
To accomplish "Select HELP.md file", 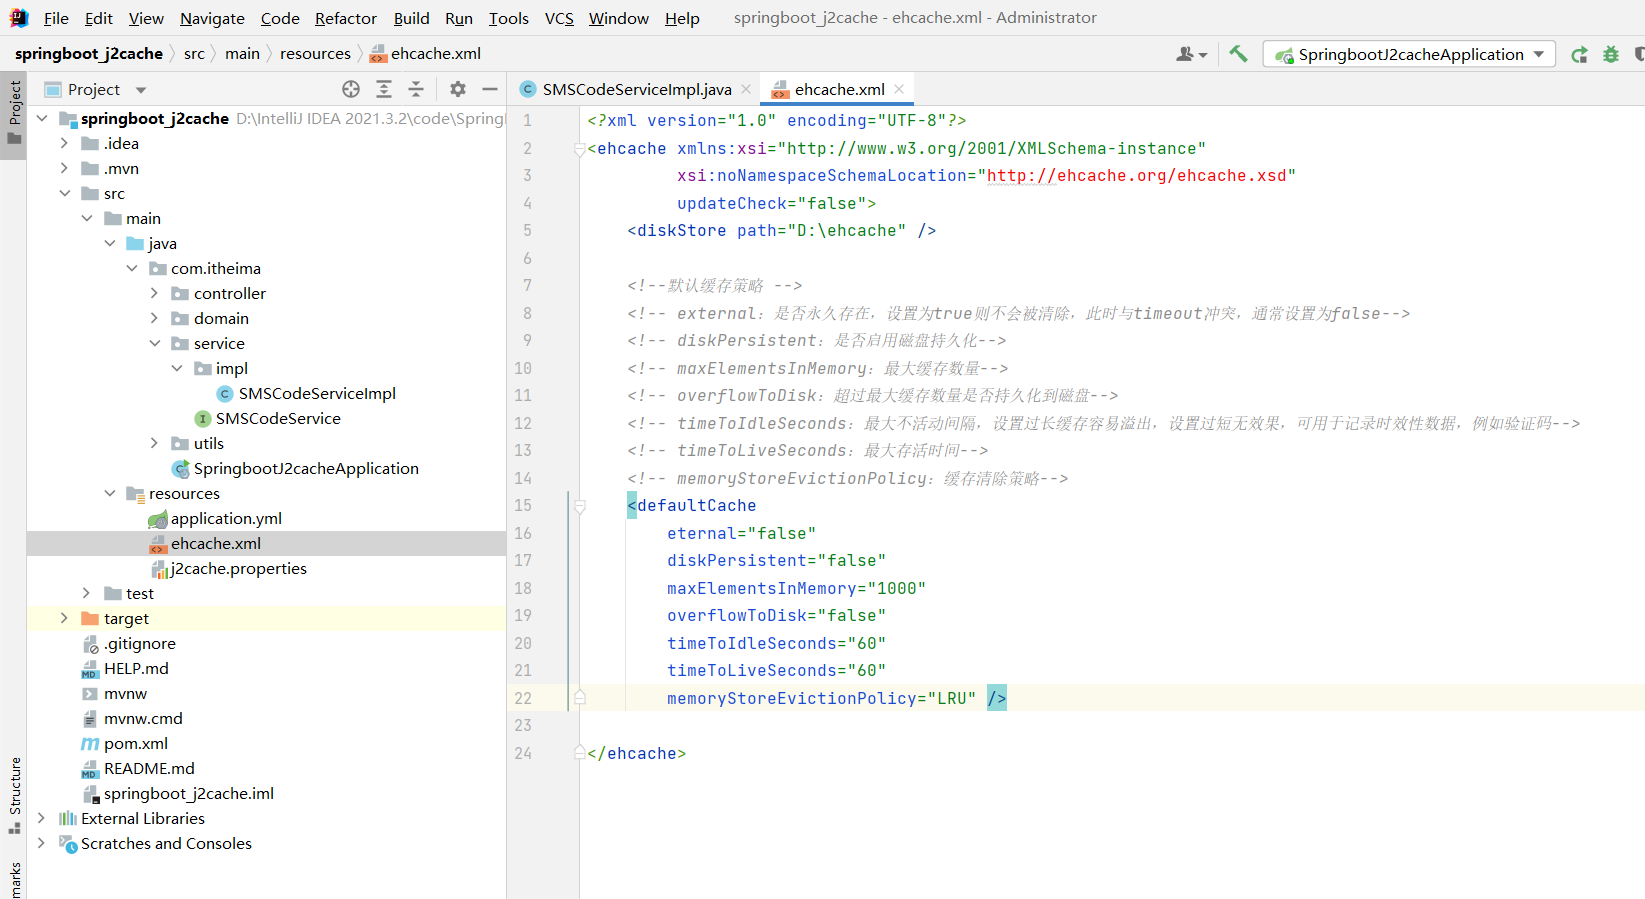I will pos(136,668).
